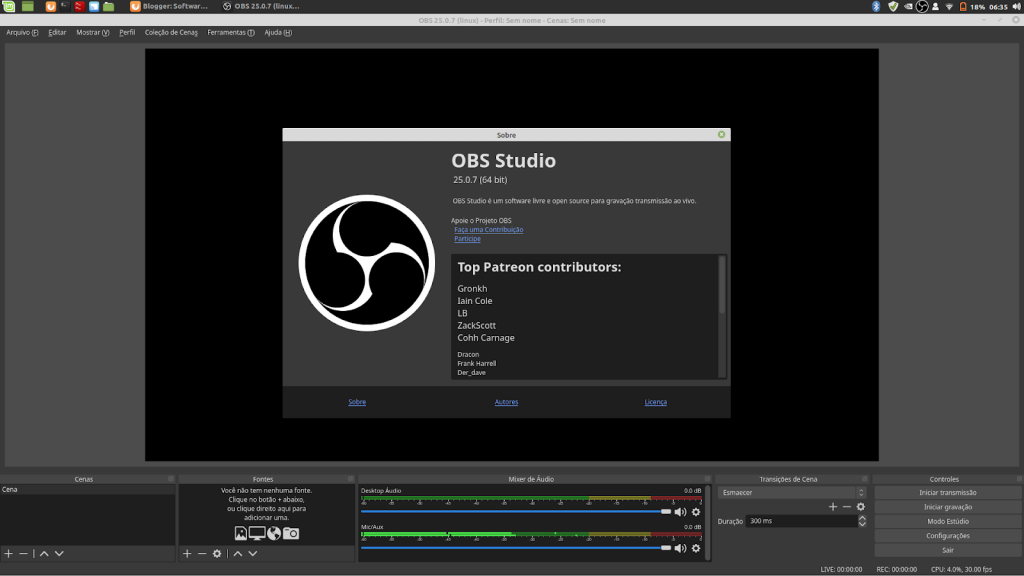Viewport: 1024px width, 576px height.
Task: Mute the Mic/Aux speaker
Action: [680, 548]
